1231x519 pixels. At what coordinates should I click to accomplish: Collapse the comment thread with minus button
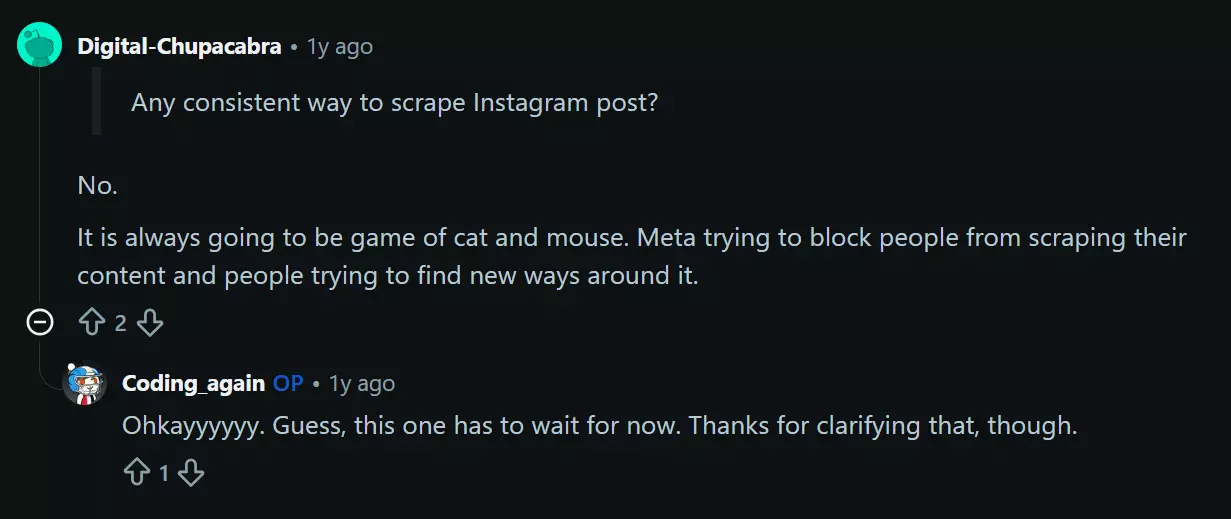point(40,322)
